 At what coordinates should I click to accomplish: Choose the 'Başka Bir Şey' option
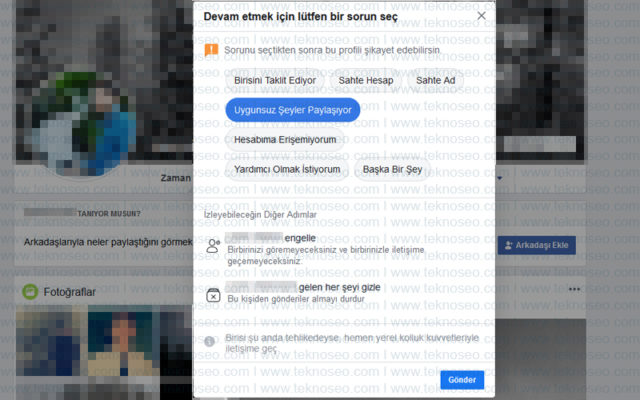pos(392,169)
